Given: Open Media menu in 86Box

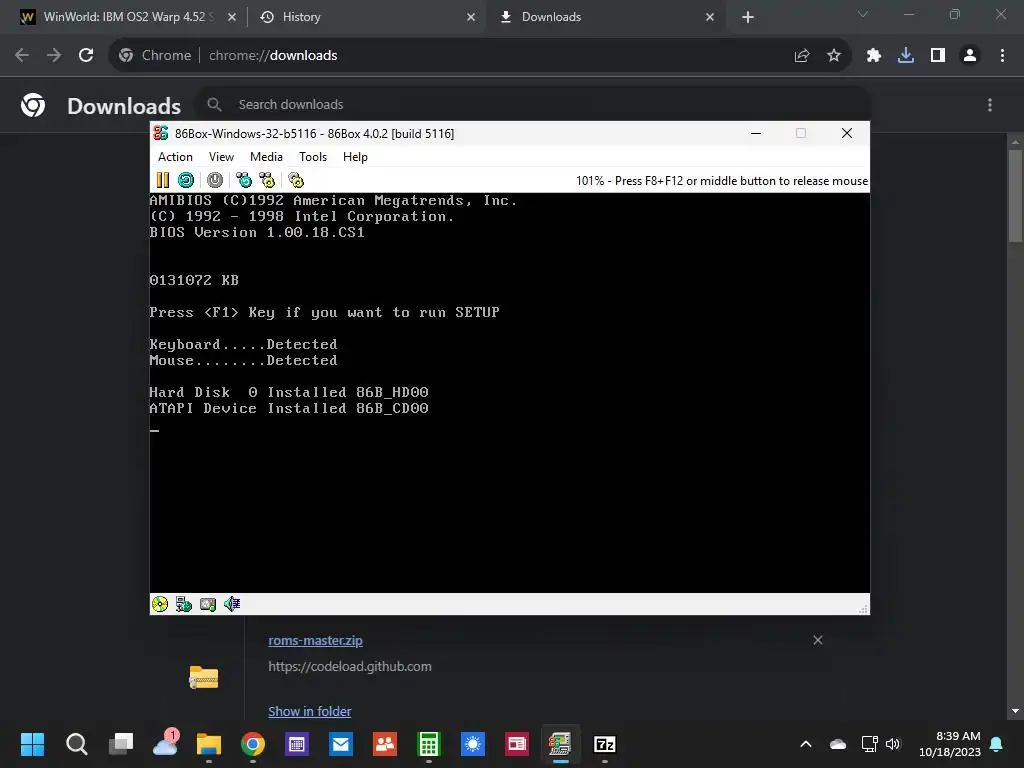Looking at the screenshot, I should coord(266,157).
